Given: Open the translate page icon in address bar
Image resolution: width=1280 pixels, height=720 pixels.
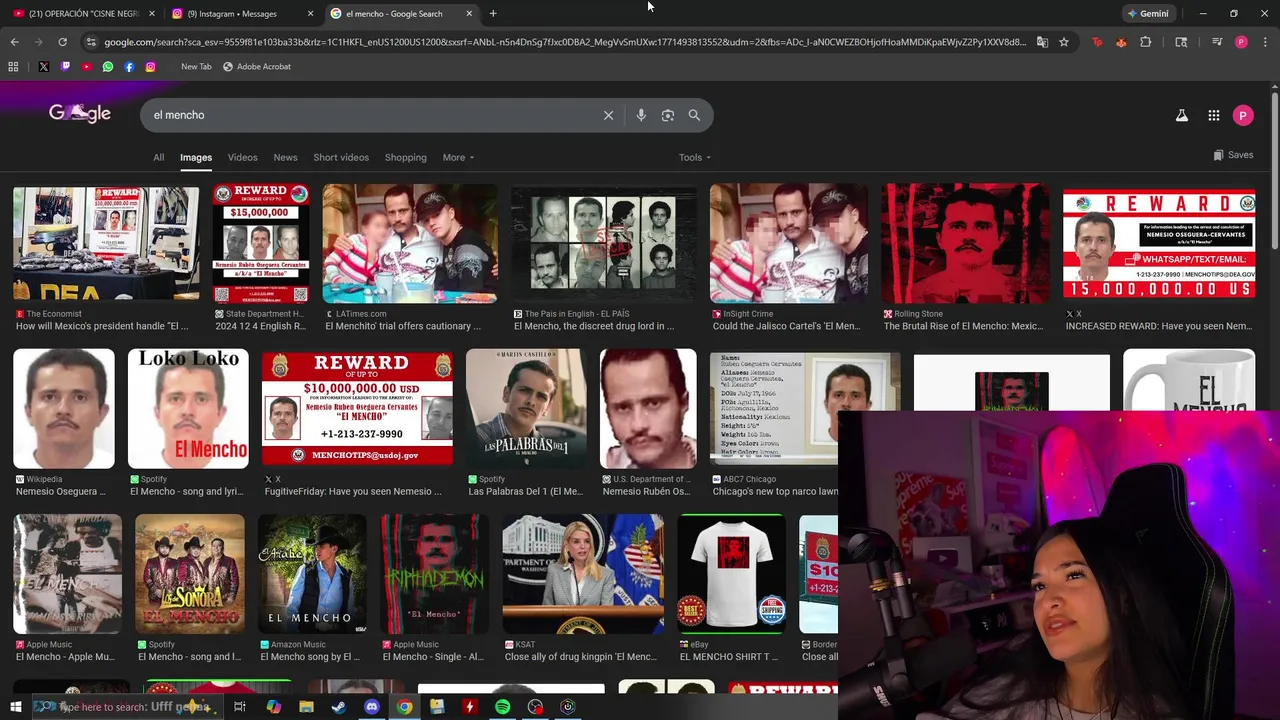Looking at the screenshot, I should click(x=1042, y=42).
